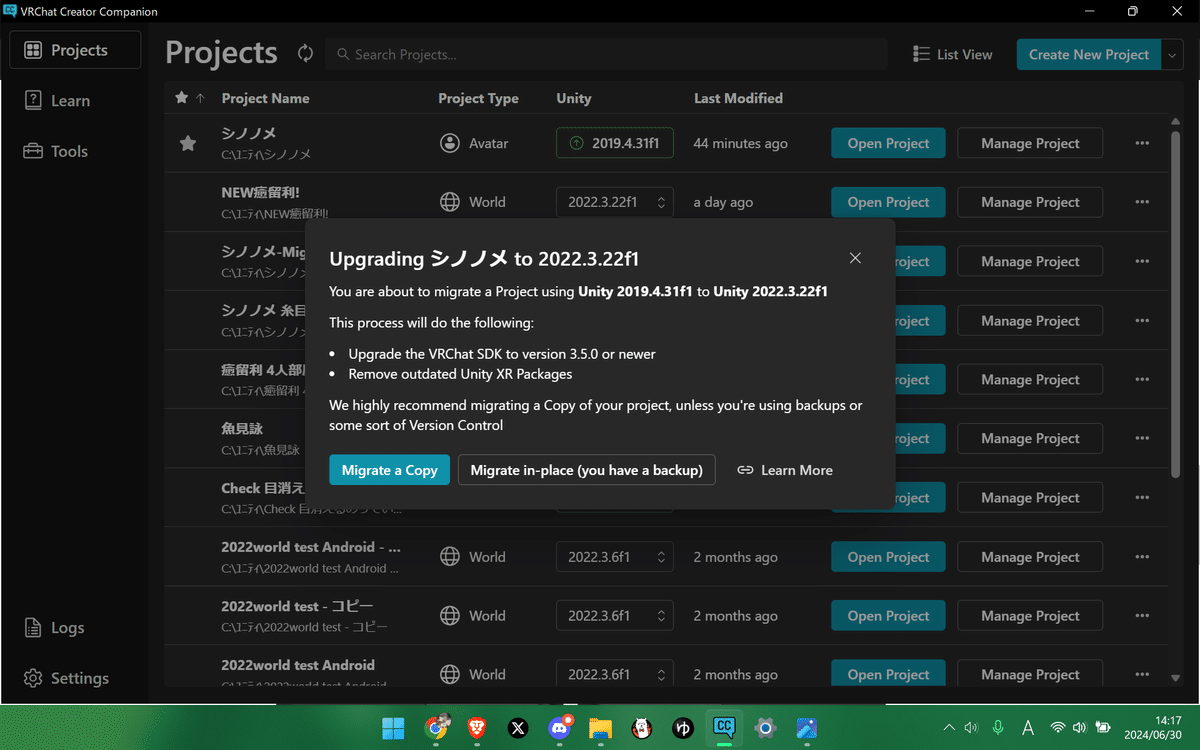Open the Photos app from the taskbar
Viewport: 1200px width, 750px height.
pyautogui.click(x=807, y=728)
